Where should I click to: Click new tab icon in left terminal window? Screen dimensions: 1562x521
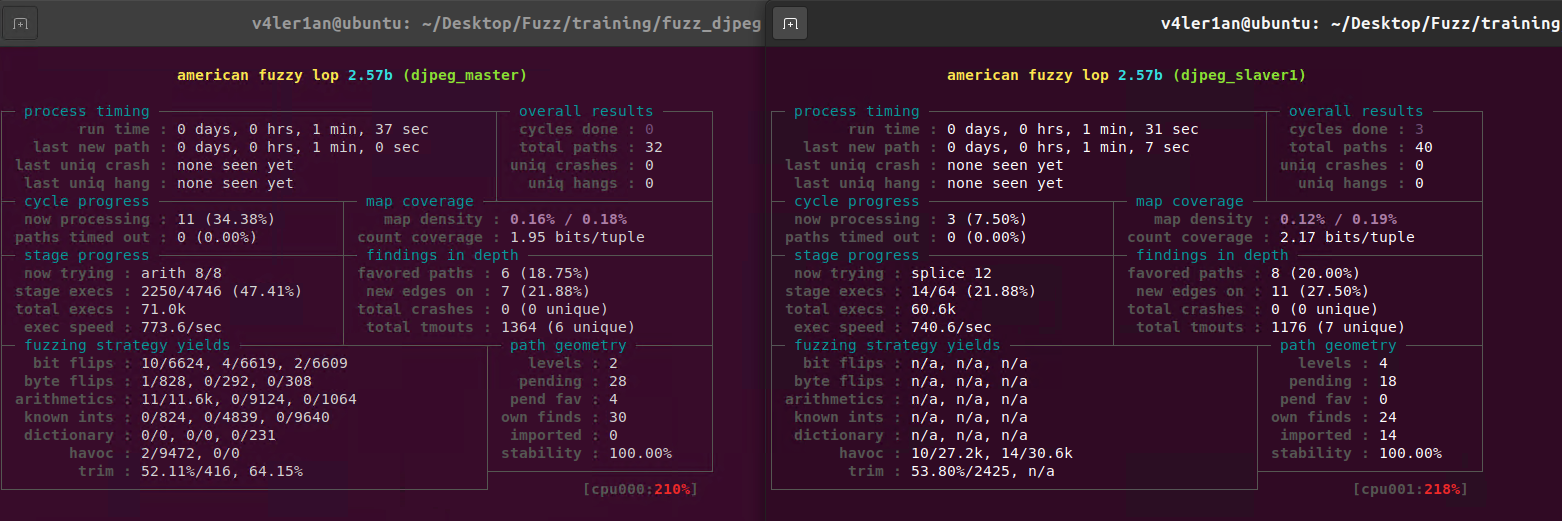click(x=20, y=23)
